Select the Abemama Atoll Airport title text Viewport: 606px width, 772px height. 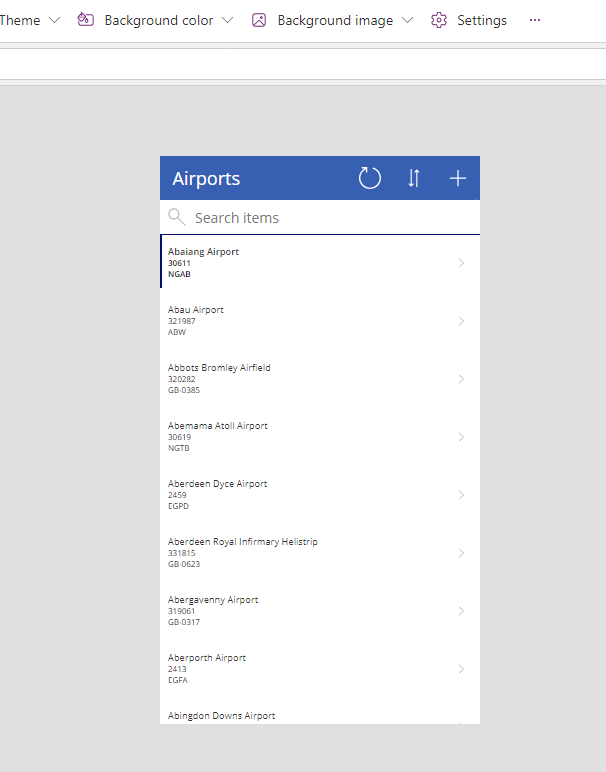(218, 426)
